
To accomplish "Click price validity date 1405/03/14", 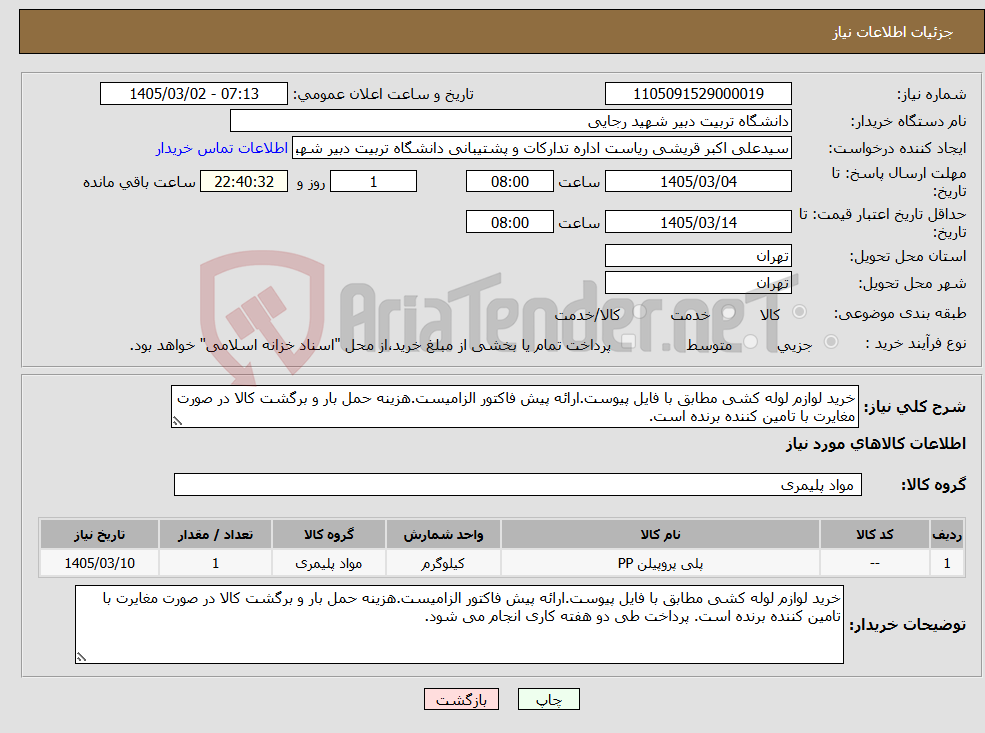I will click(698, 222).
